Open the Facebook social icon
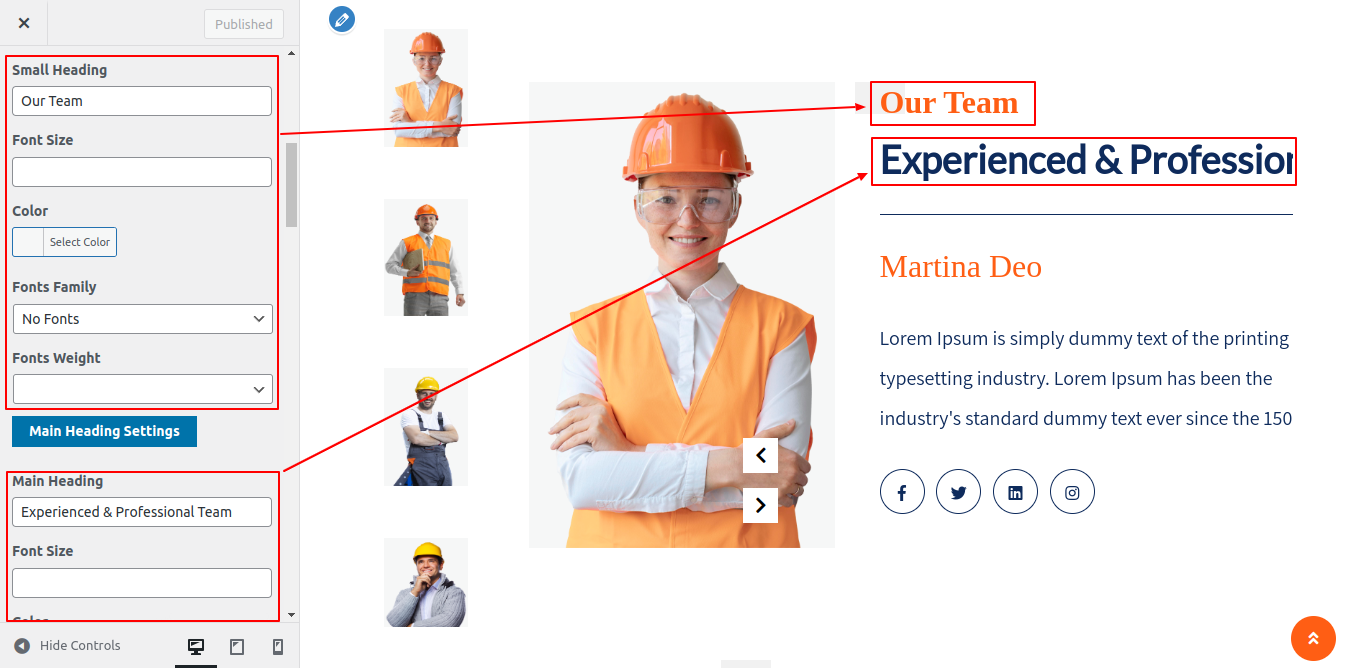The height and width of the screenshot is (668, 1351). 902,492
